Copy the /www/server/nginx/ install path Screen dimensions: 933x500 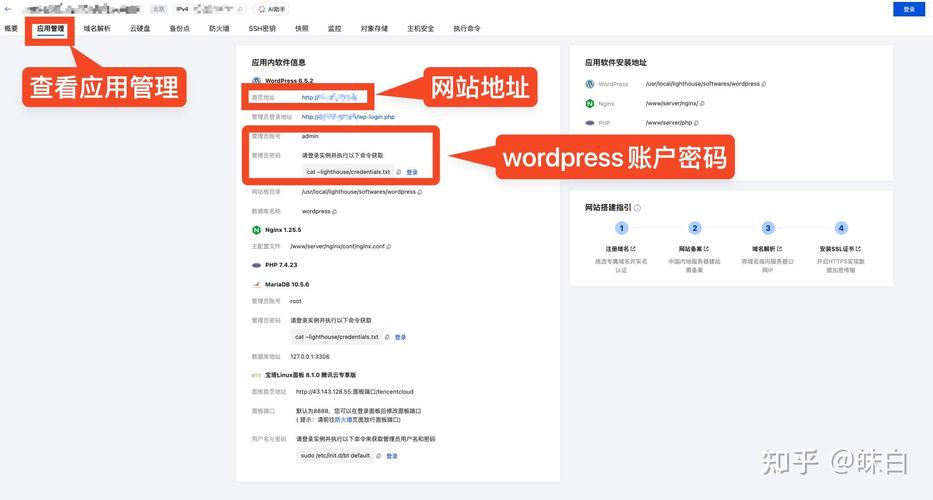[702, 103]
